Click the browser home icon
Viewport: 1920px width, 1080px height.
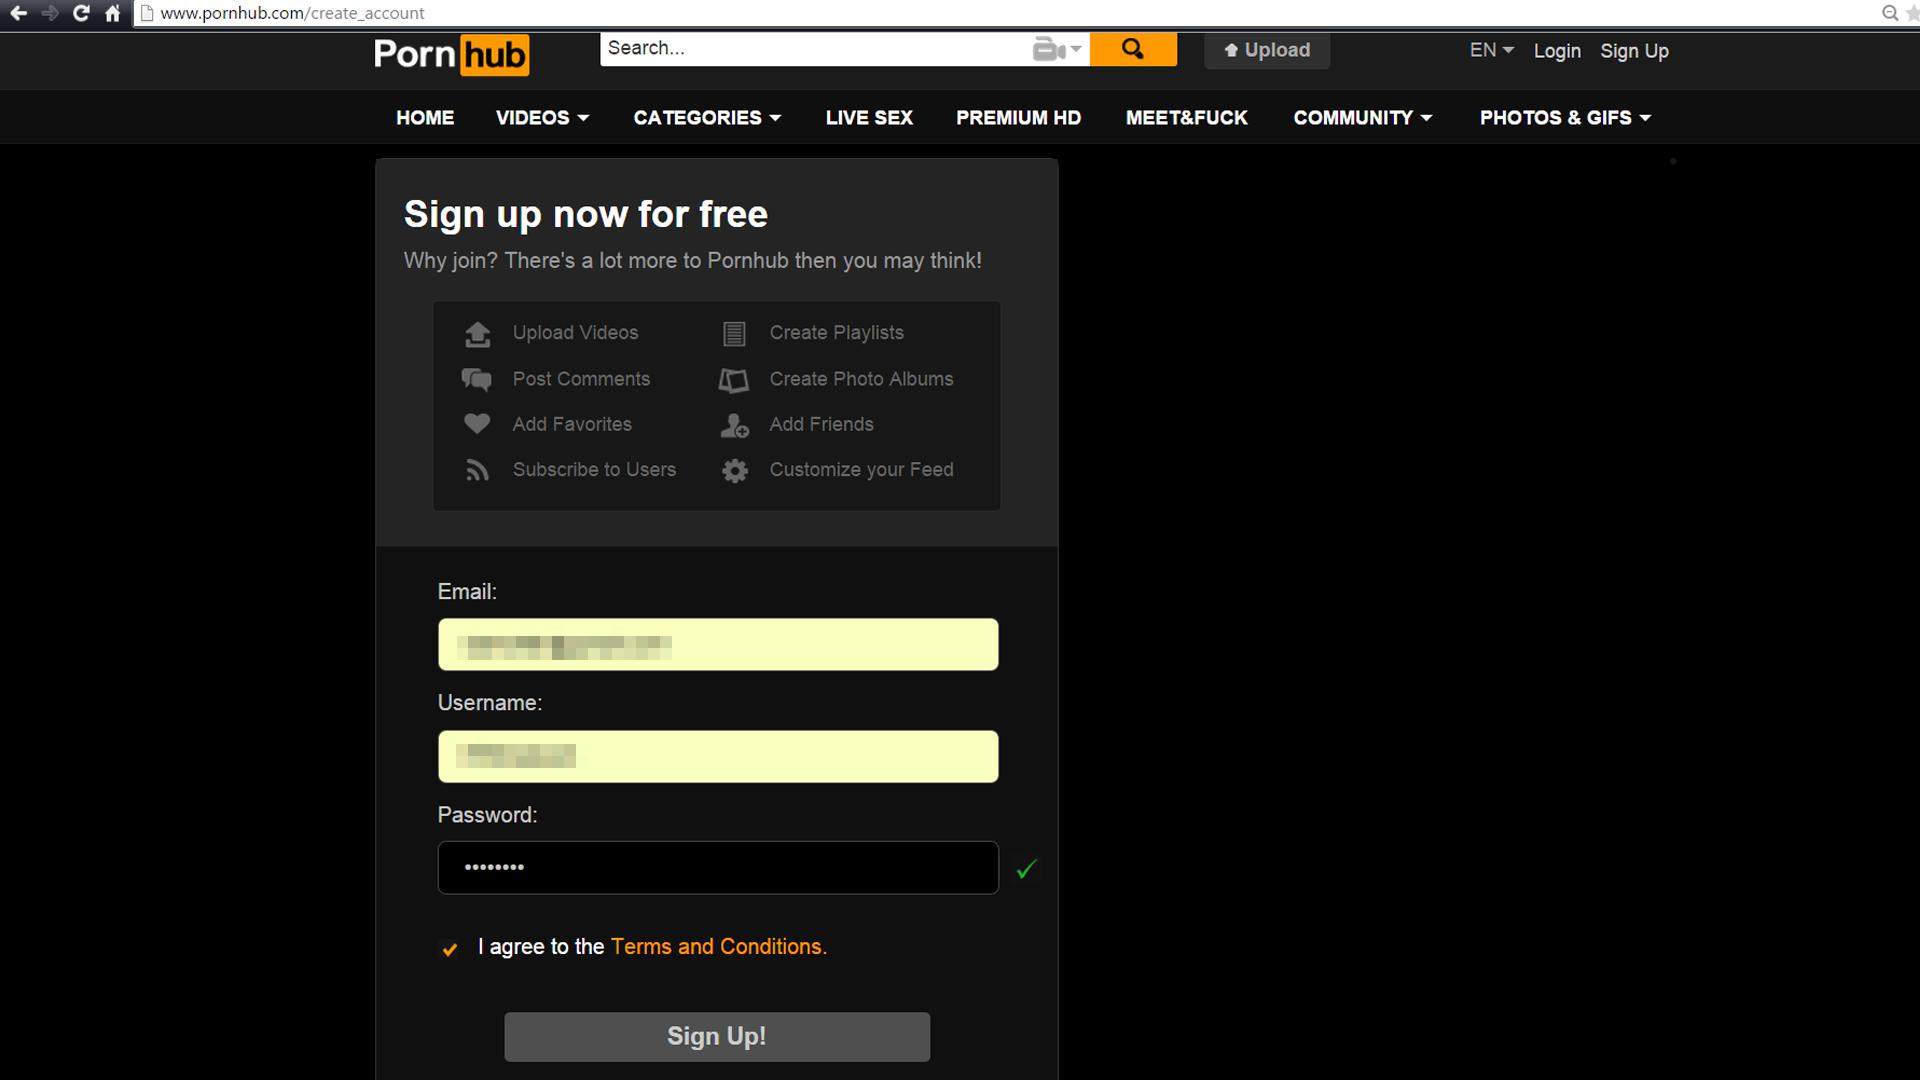point(113,13)
